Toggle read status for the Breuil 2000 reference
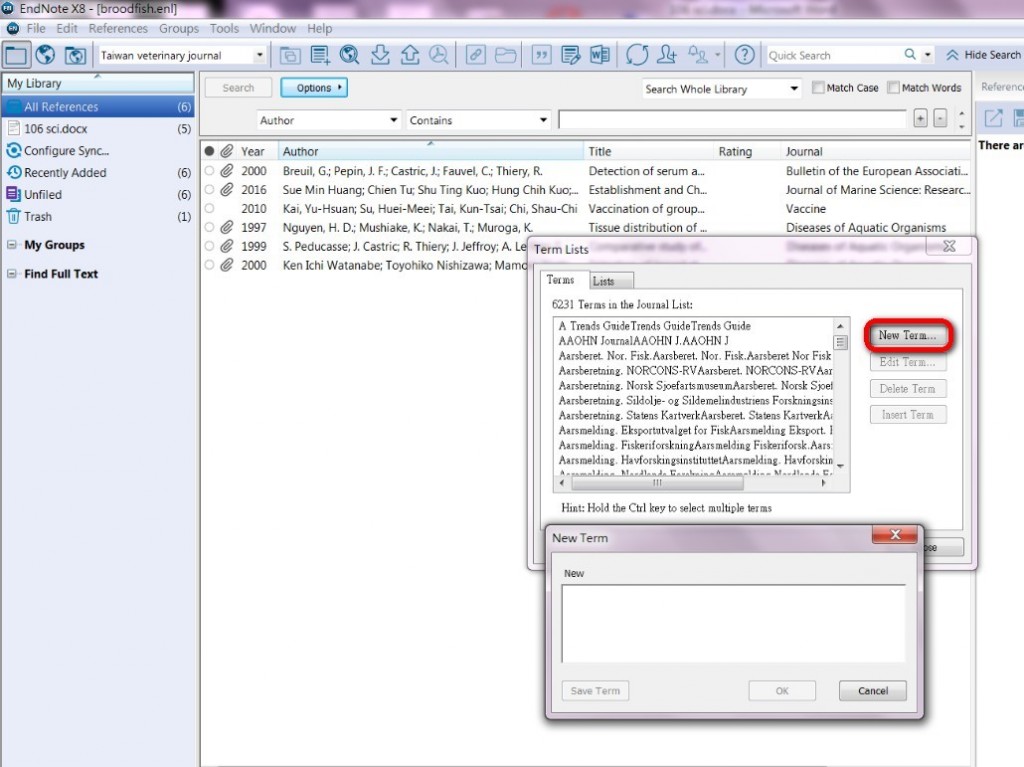This screenshot has width=1024, height=767. (x=209, y=171)
